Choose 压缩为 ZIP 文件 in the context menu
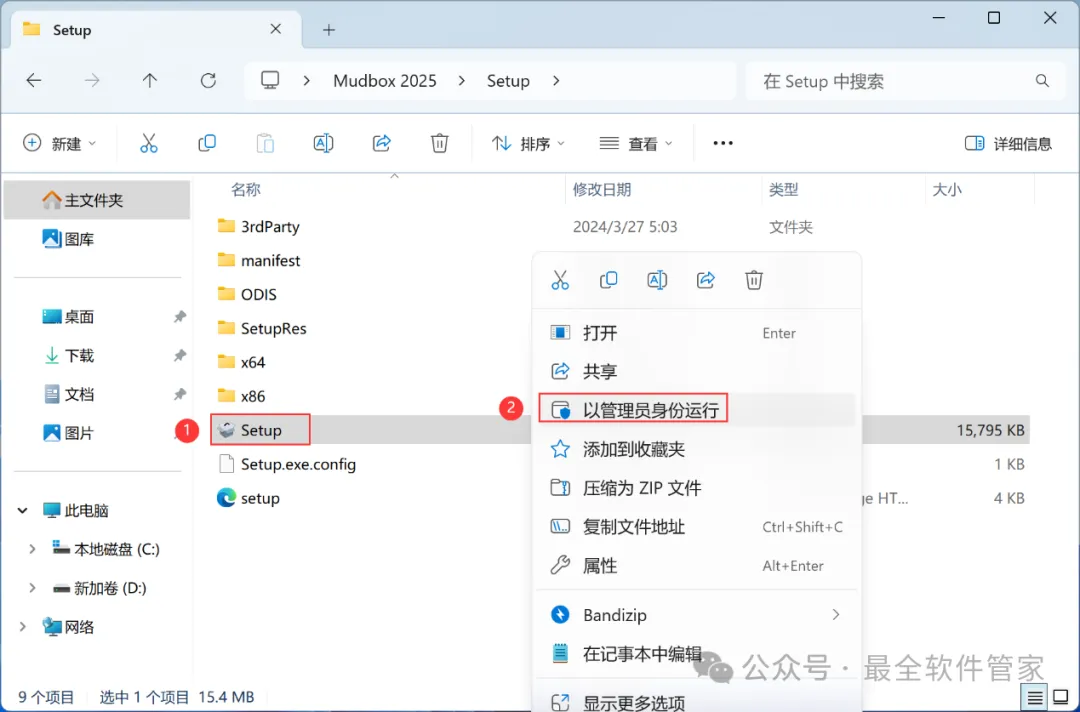Image resolution: width=1080 pixels, height=712 pixels. 696,488
